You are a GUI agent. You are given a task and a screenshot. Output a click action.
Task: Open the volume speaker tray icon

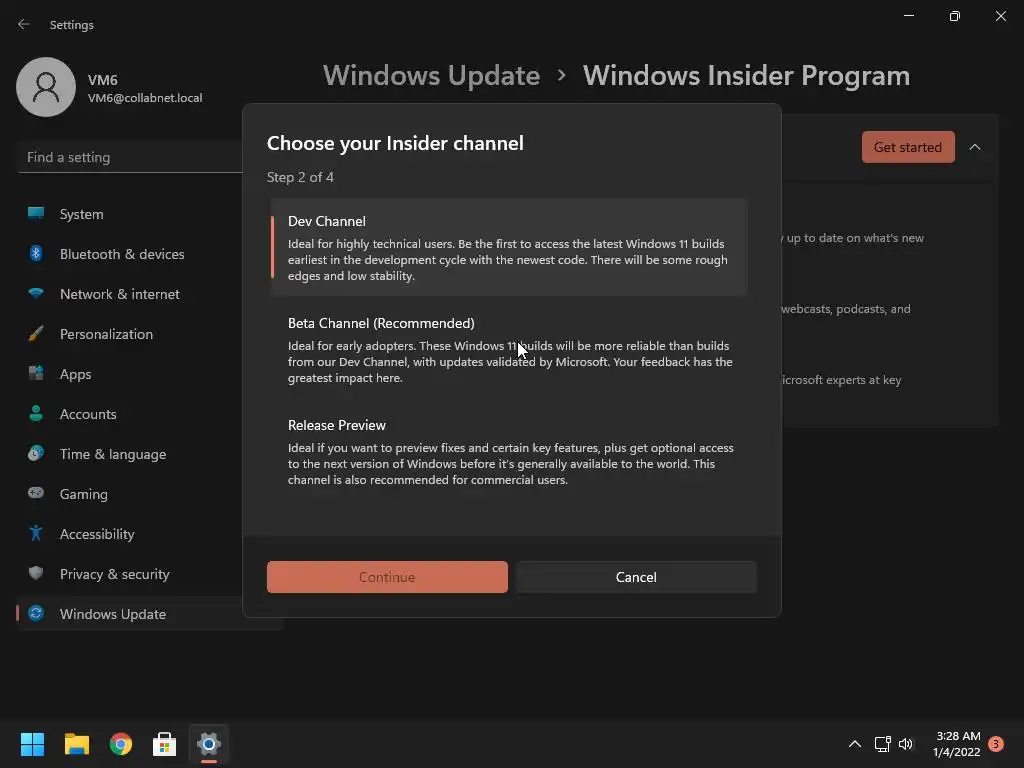click(906, 744)
